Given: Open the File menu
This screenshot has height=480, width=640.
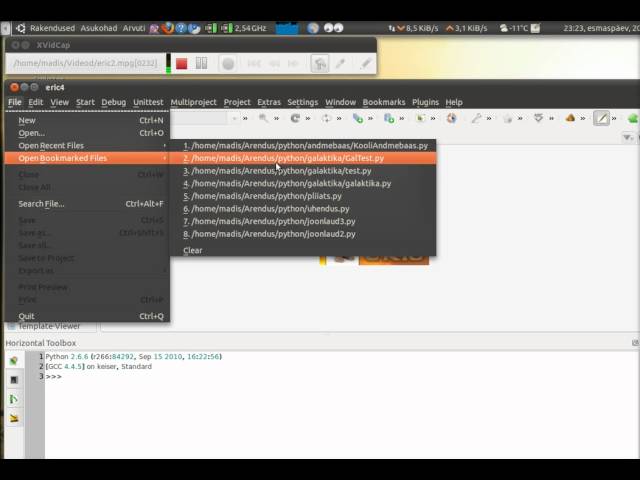Looking at the screenshot, I should click(15, 102).
